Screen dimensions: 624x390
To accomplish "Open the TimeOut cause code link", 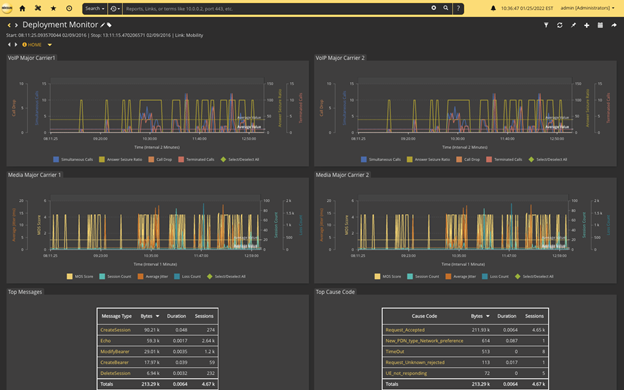I will (395, 351).
